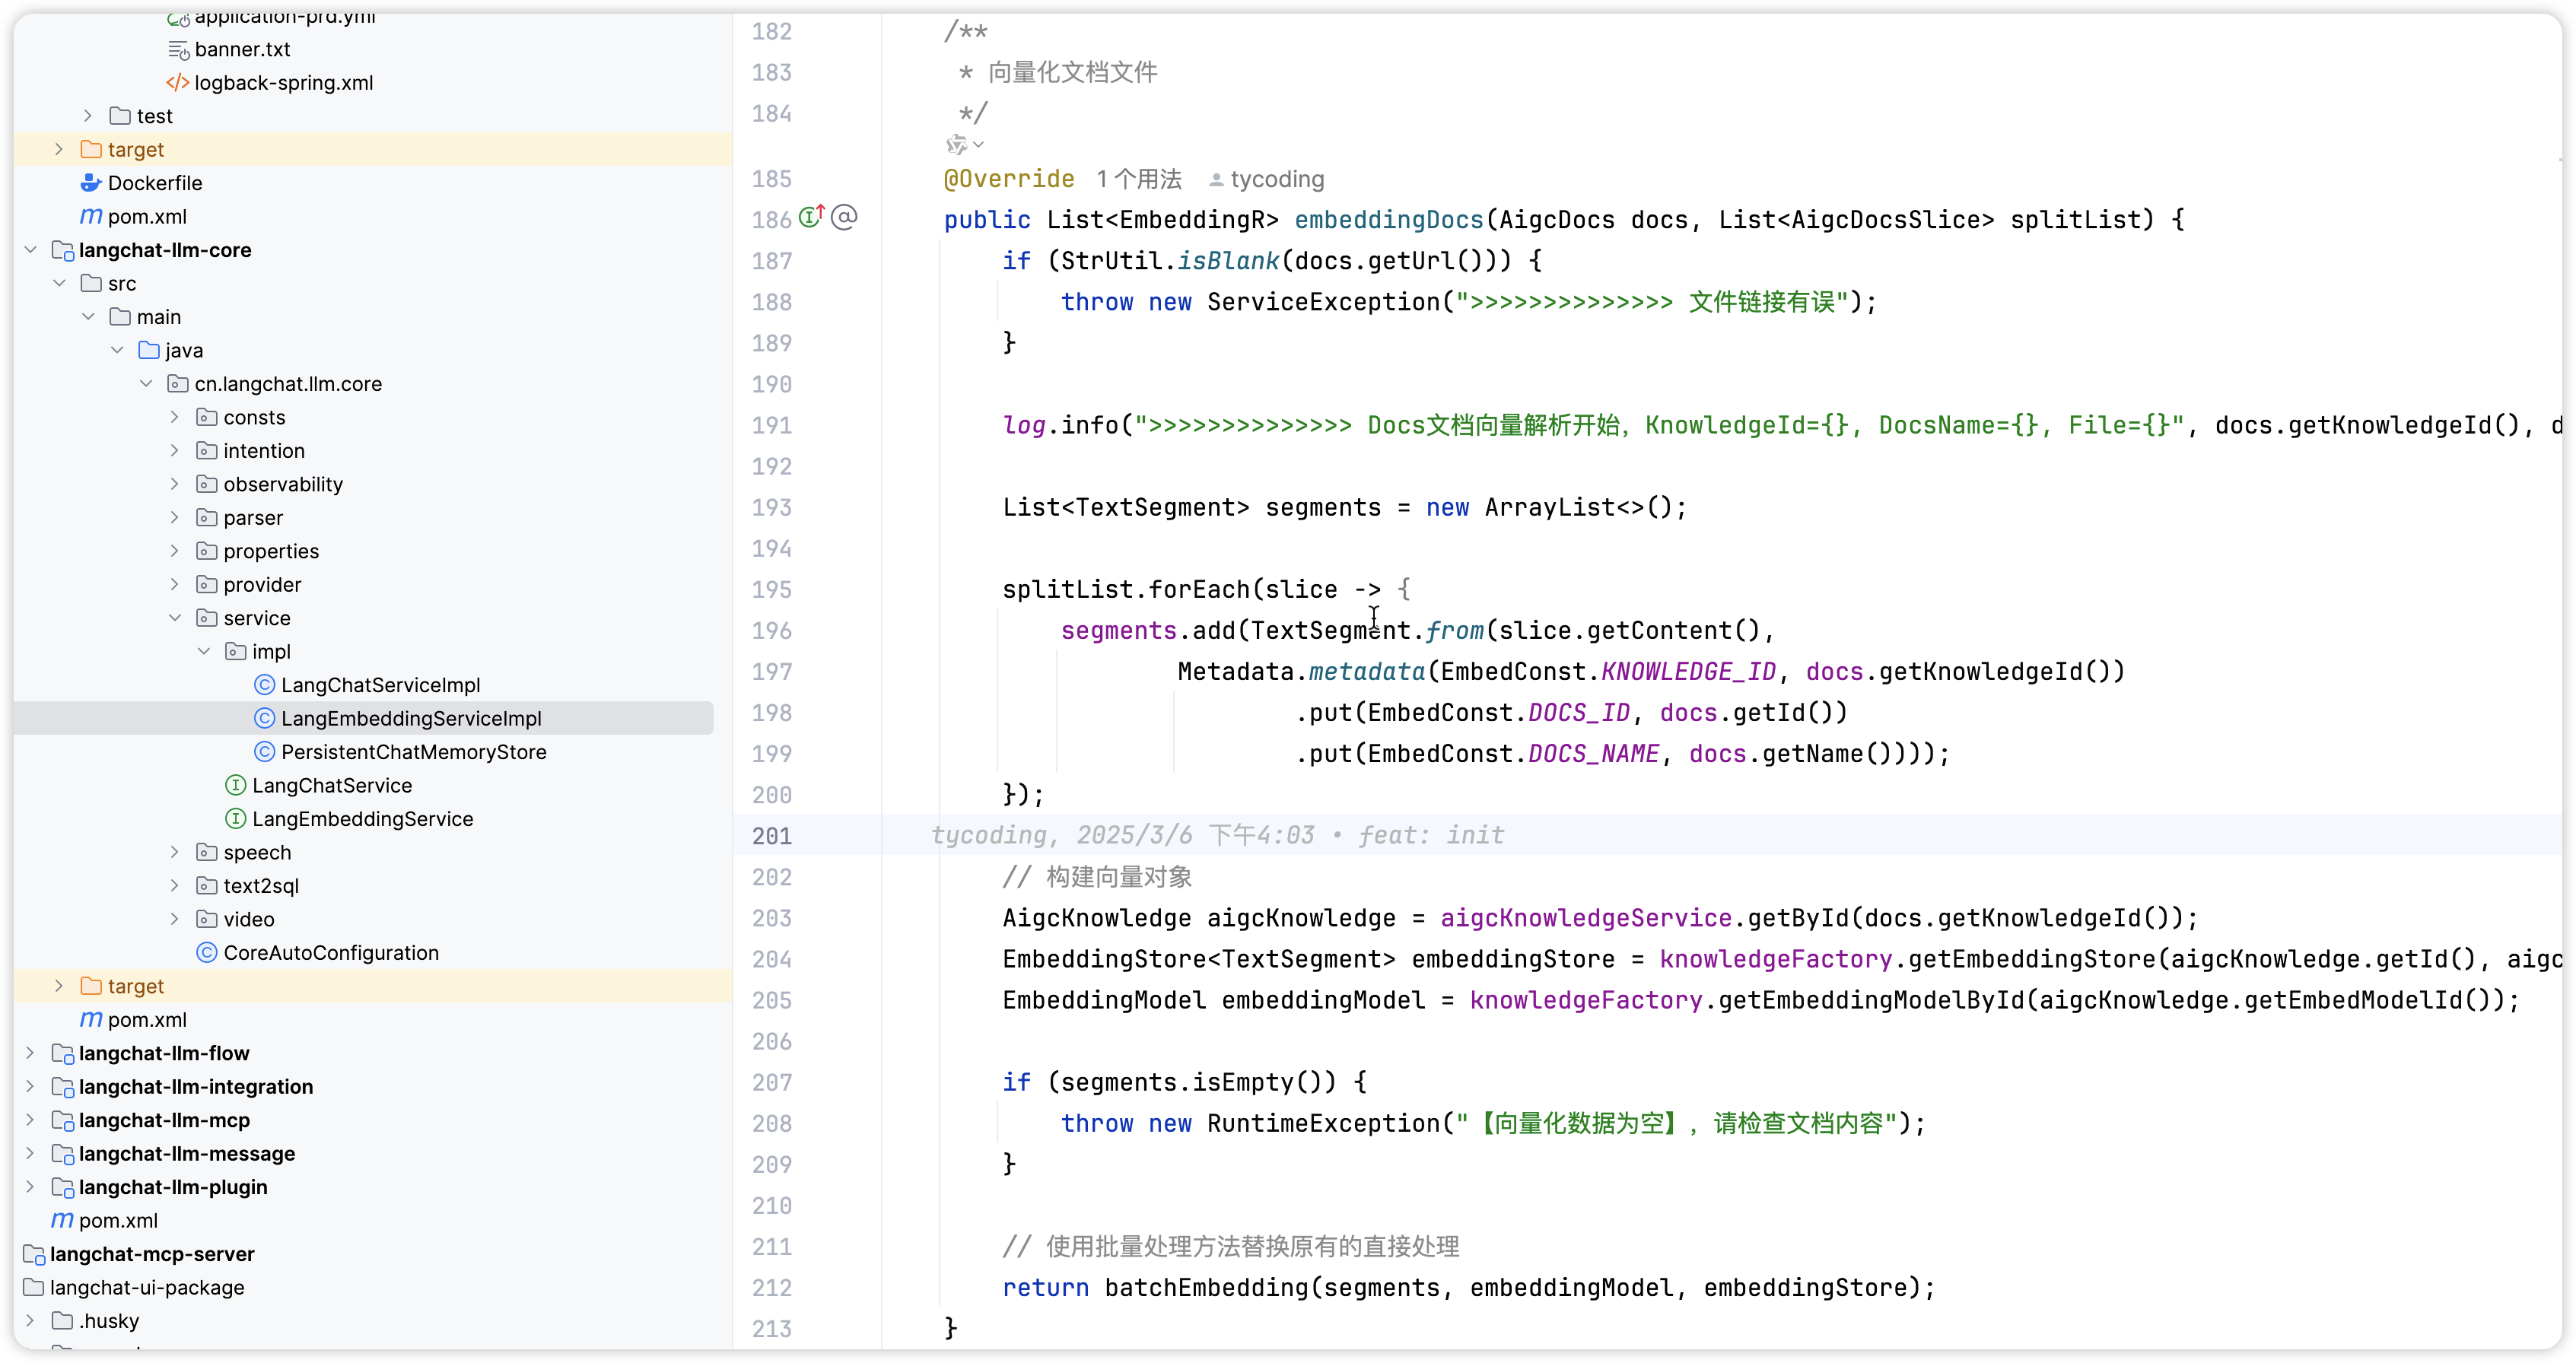Click the implements-method gutter icon on line 186
Screen dimensions: 2576x1363
811,217
